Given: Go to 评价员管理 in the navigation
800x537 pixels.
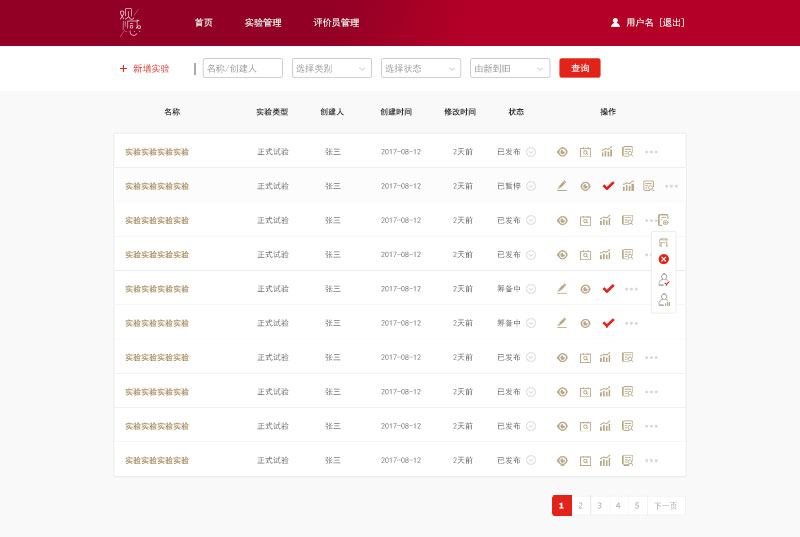Looking at the screenshot, I should tap(336, 23).
